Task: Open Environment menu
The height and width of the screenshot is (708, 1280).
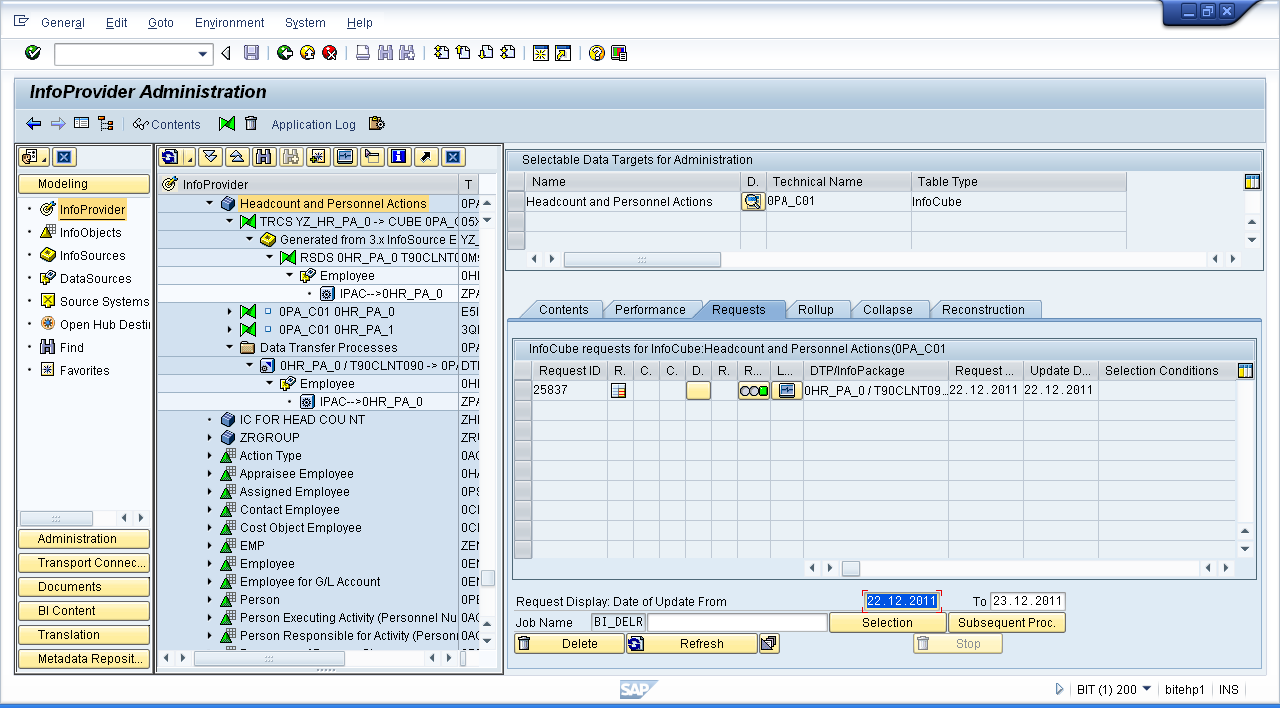Action: pos(230,23)
